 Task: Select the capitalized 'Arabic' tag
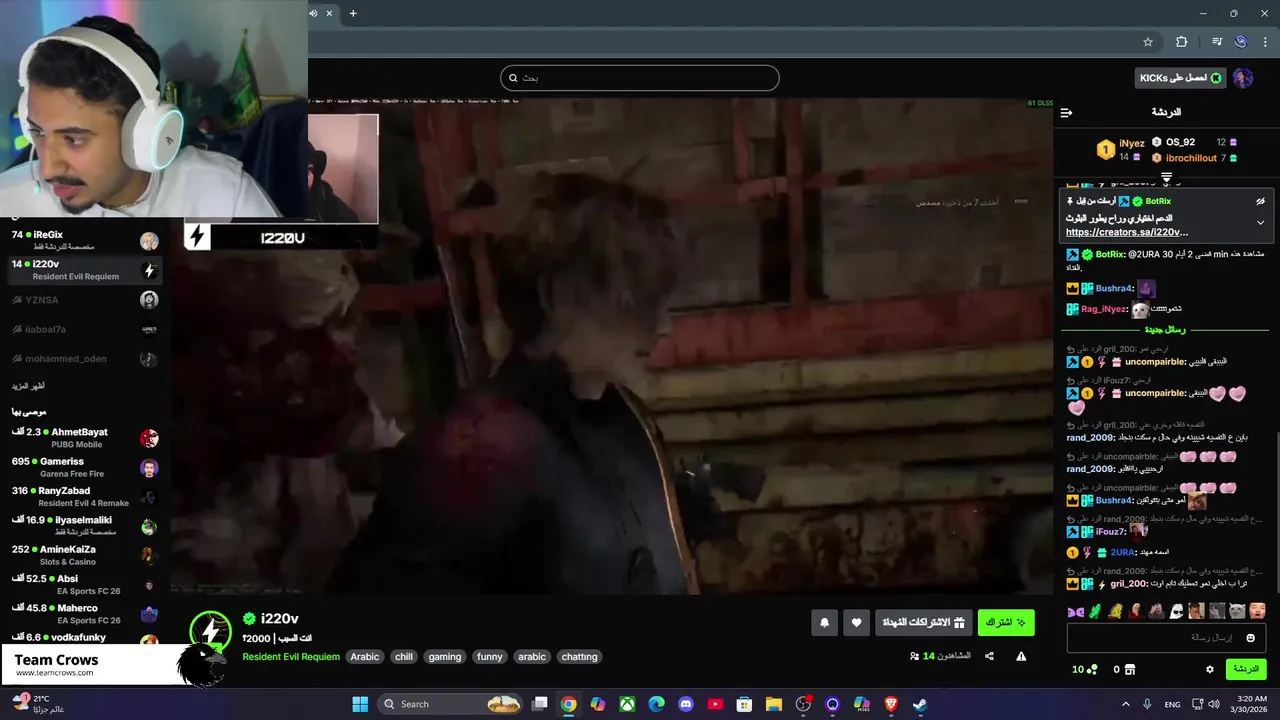365,657
